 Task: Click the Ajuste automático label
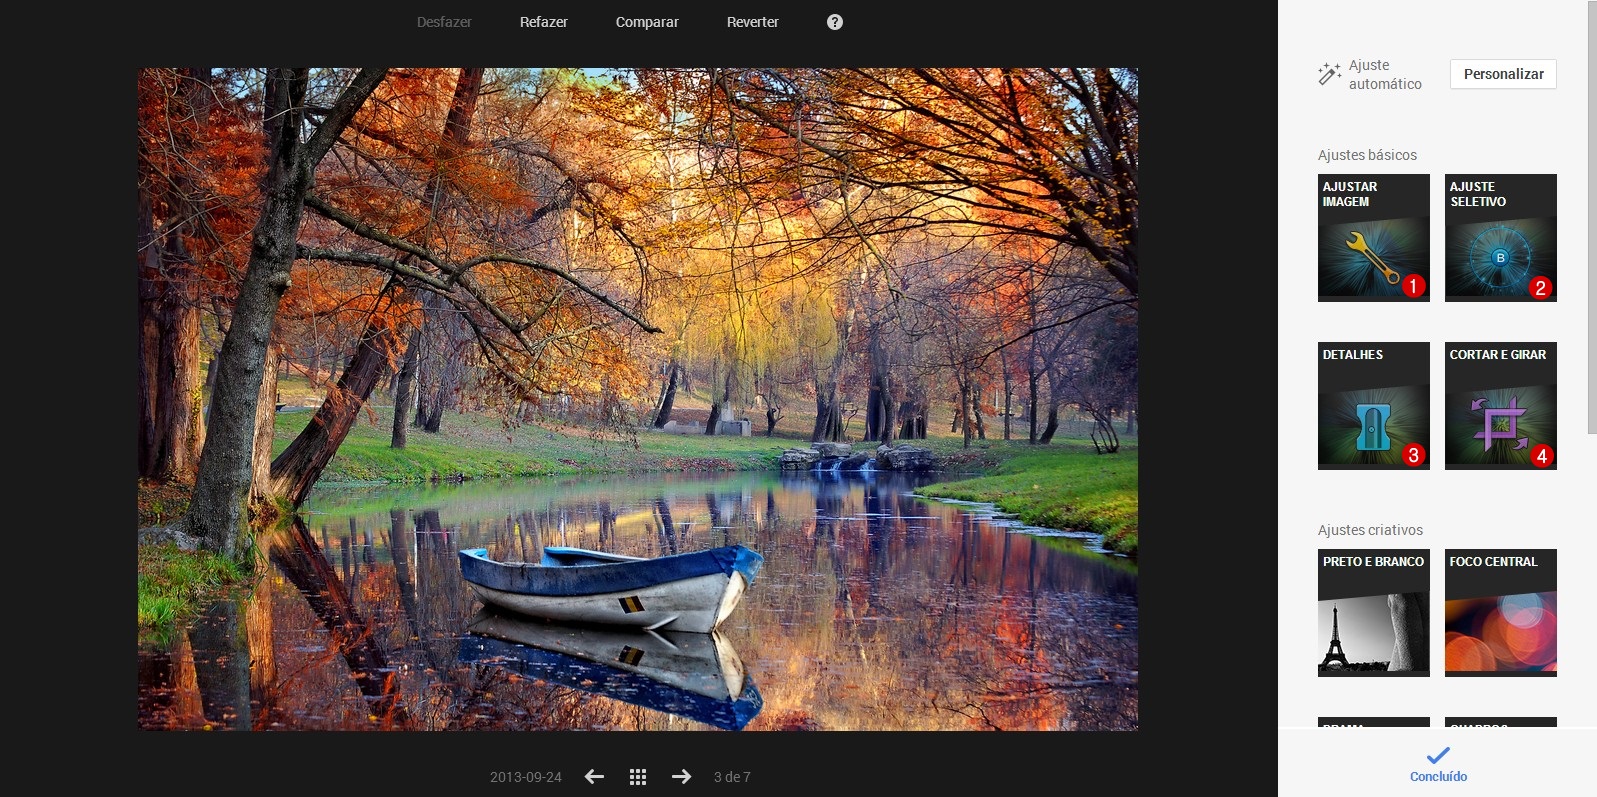pyautogui.click(x=1385, y=74)
